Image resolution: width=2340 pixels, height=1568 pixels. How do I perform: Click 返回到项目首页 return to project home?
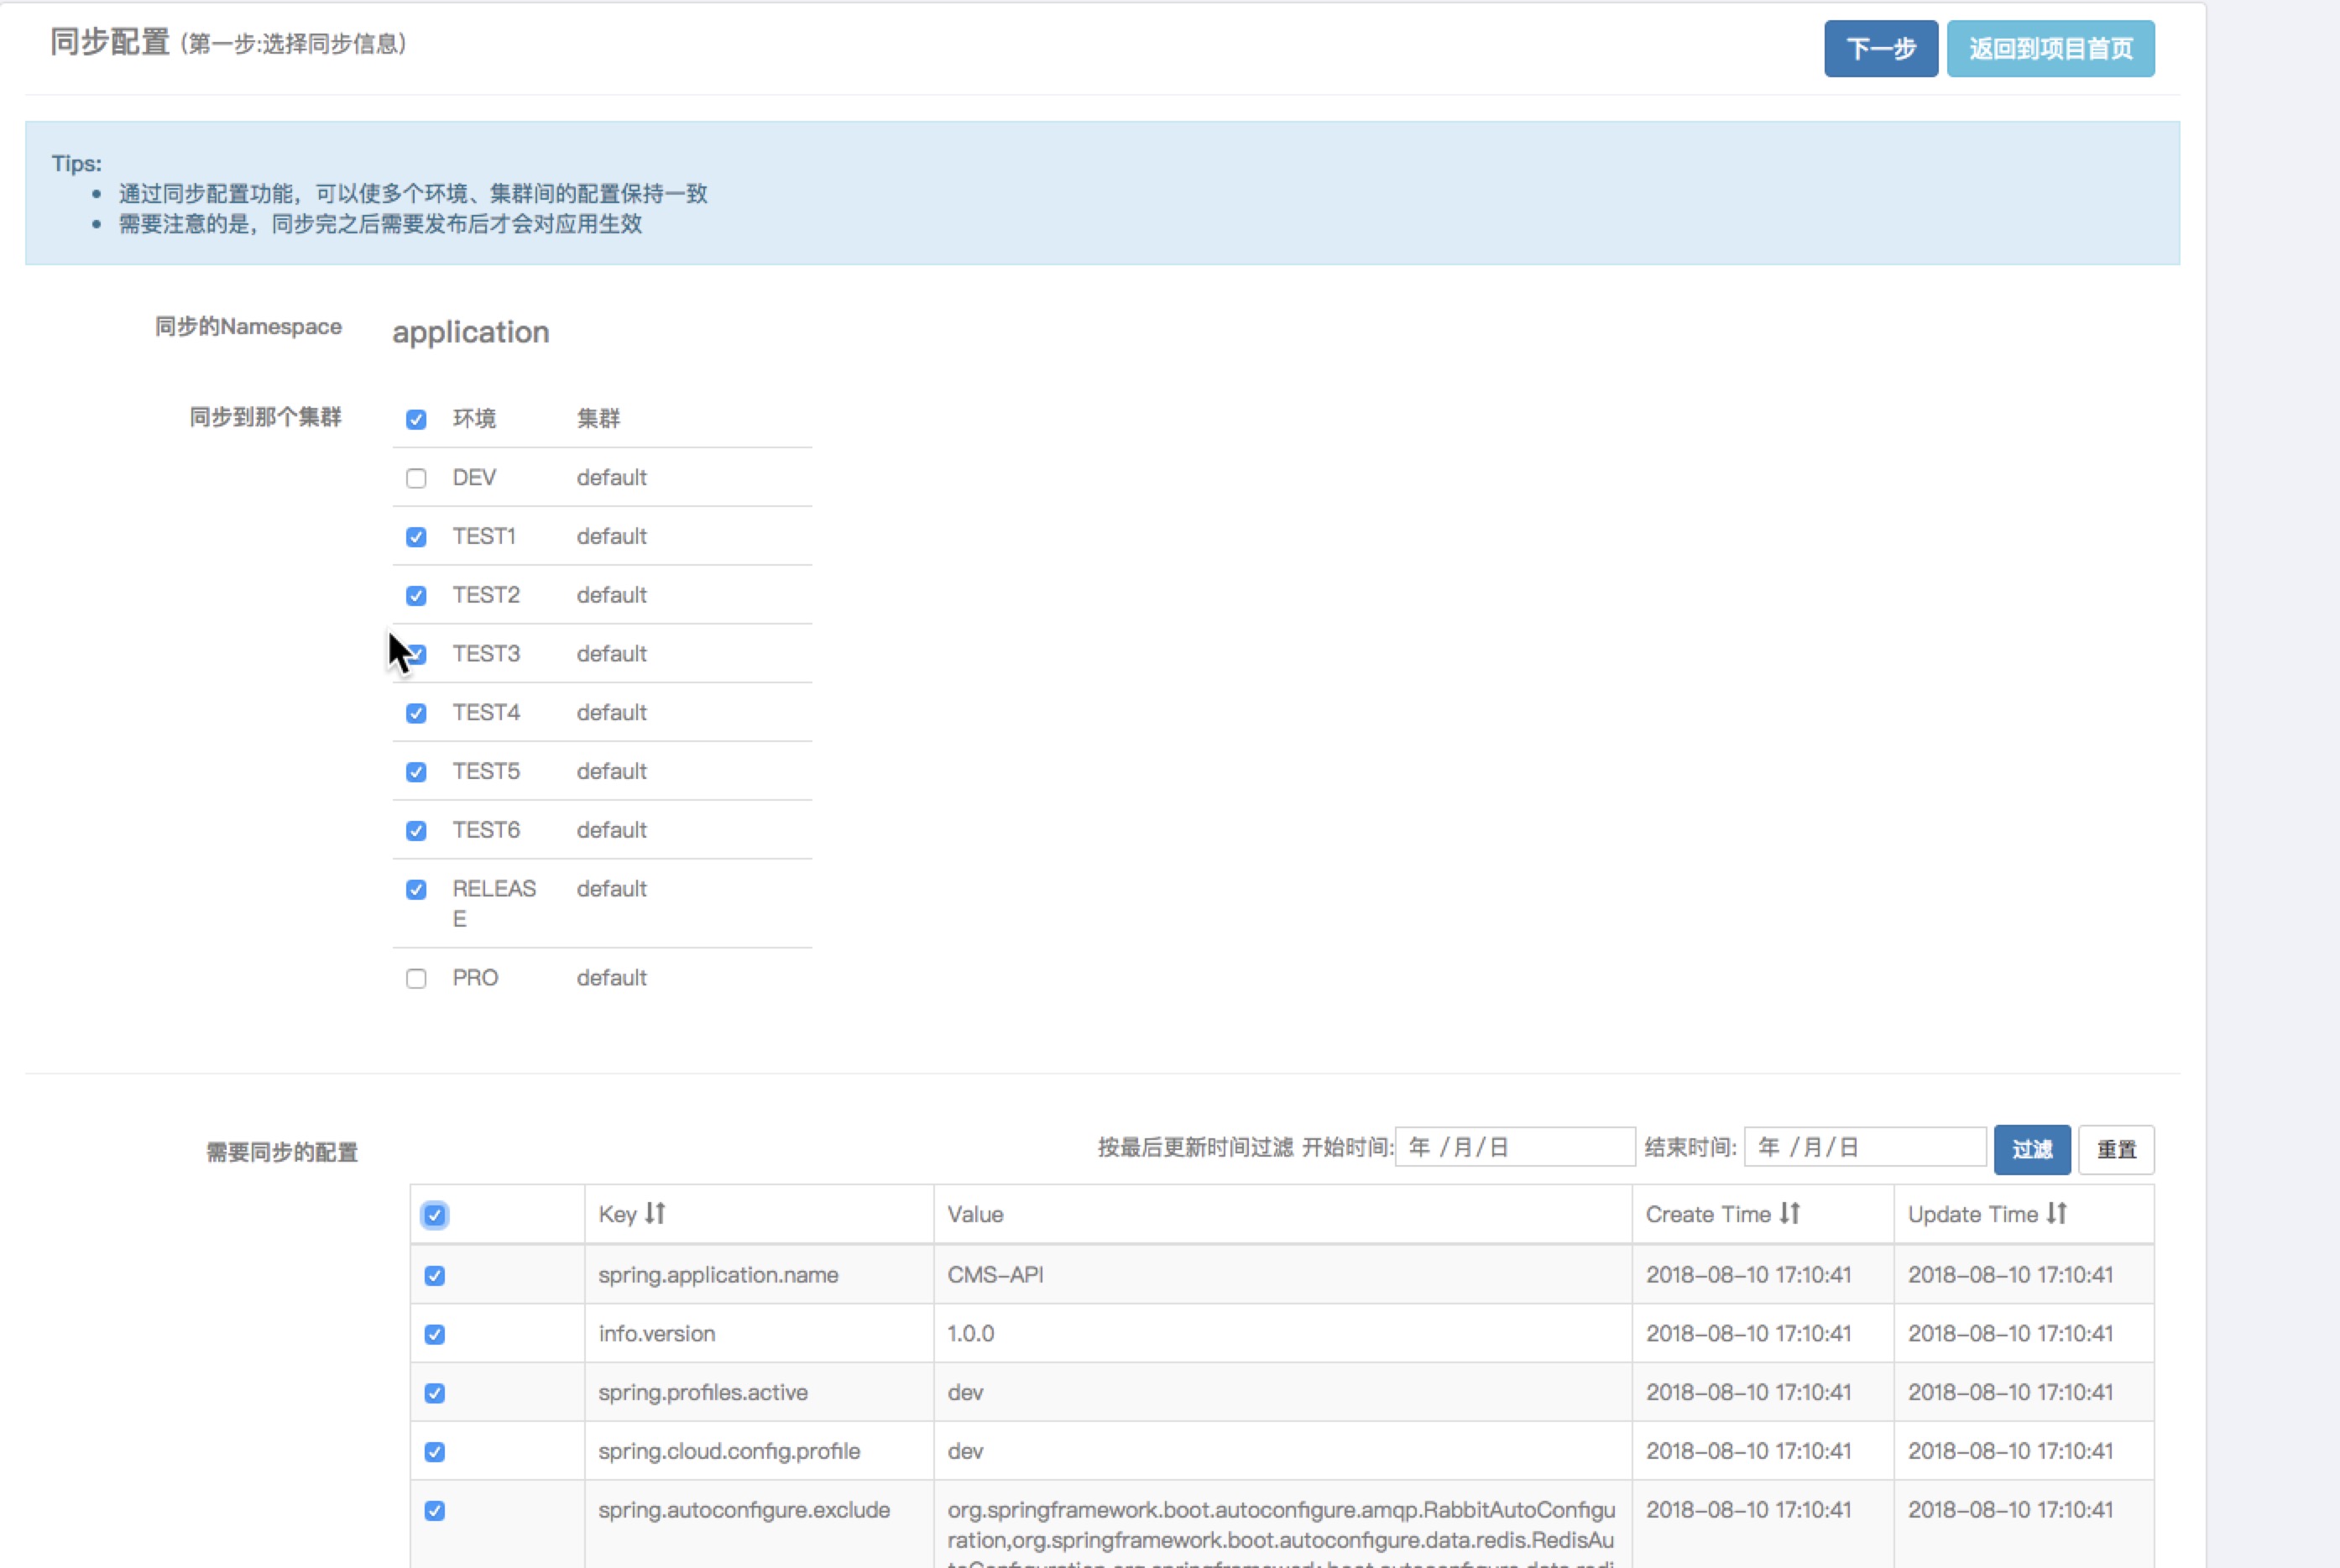pyautogui.click(x=2050, y=48)
